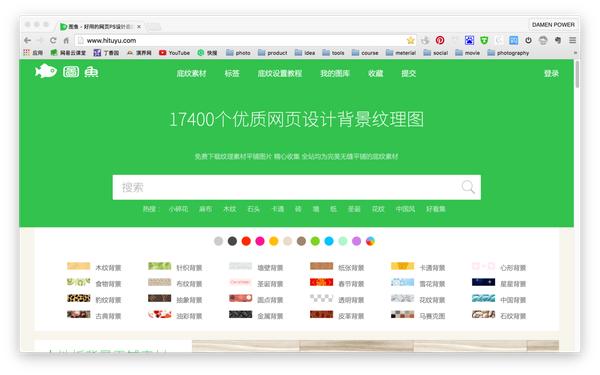This screenshot has height=375, width=600.
Task: Select the green color filter
Action: (315, 241)
